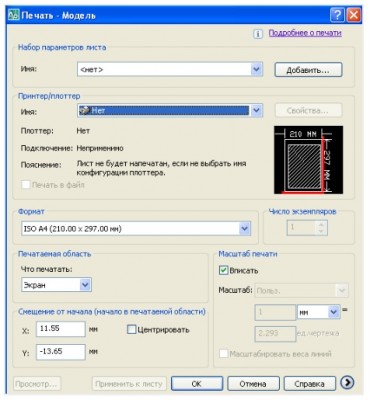Click the Смещение от начала group label
370x400 pixels.
point(112,312)
